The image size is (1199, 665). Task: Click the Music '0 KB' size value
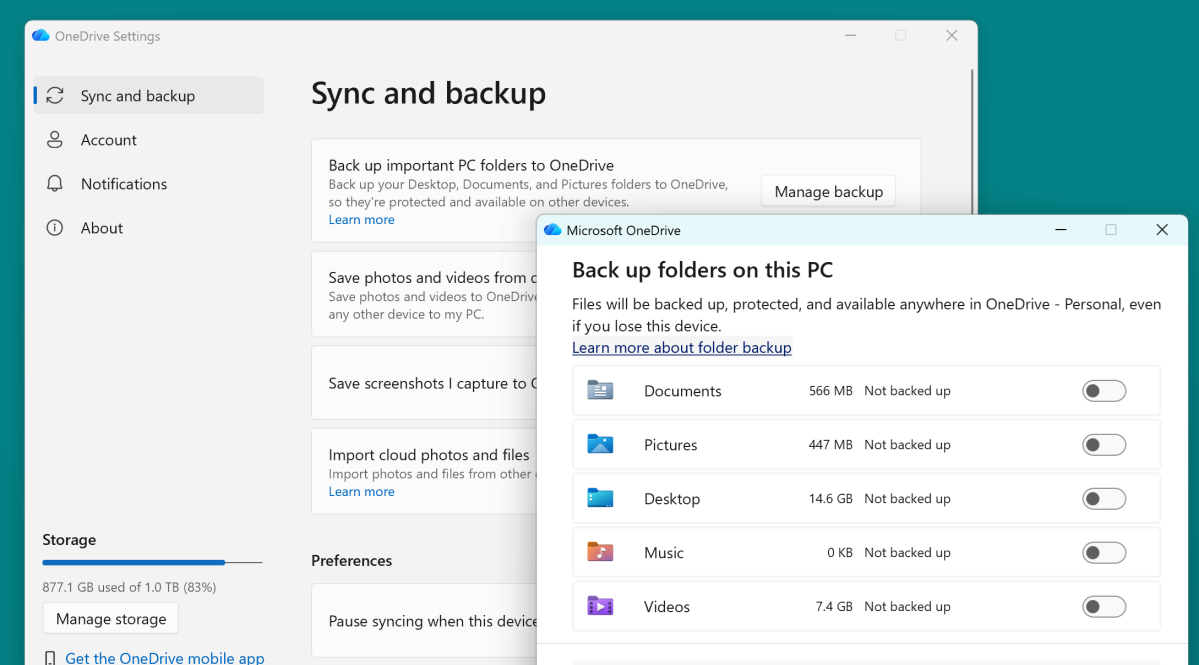coord(840,553)
